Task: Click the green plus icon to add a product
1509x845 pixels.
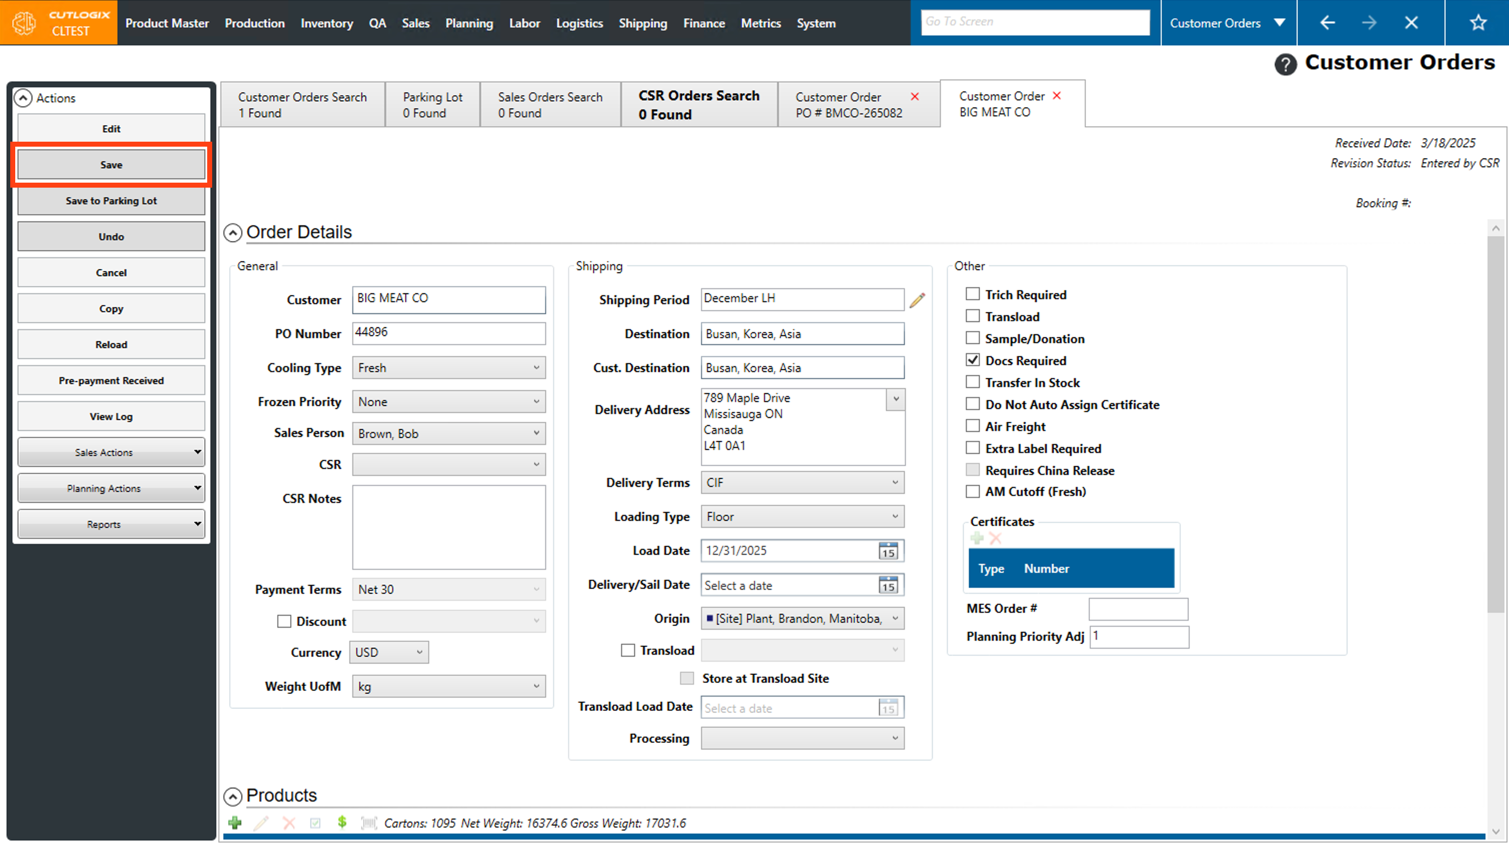Action: (x=235, y=823)
